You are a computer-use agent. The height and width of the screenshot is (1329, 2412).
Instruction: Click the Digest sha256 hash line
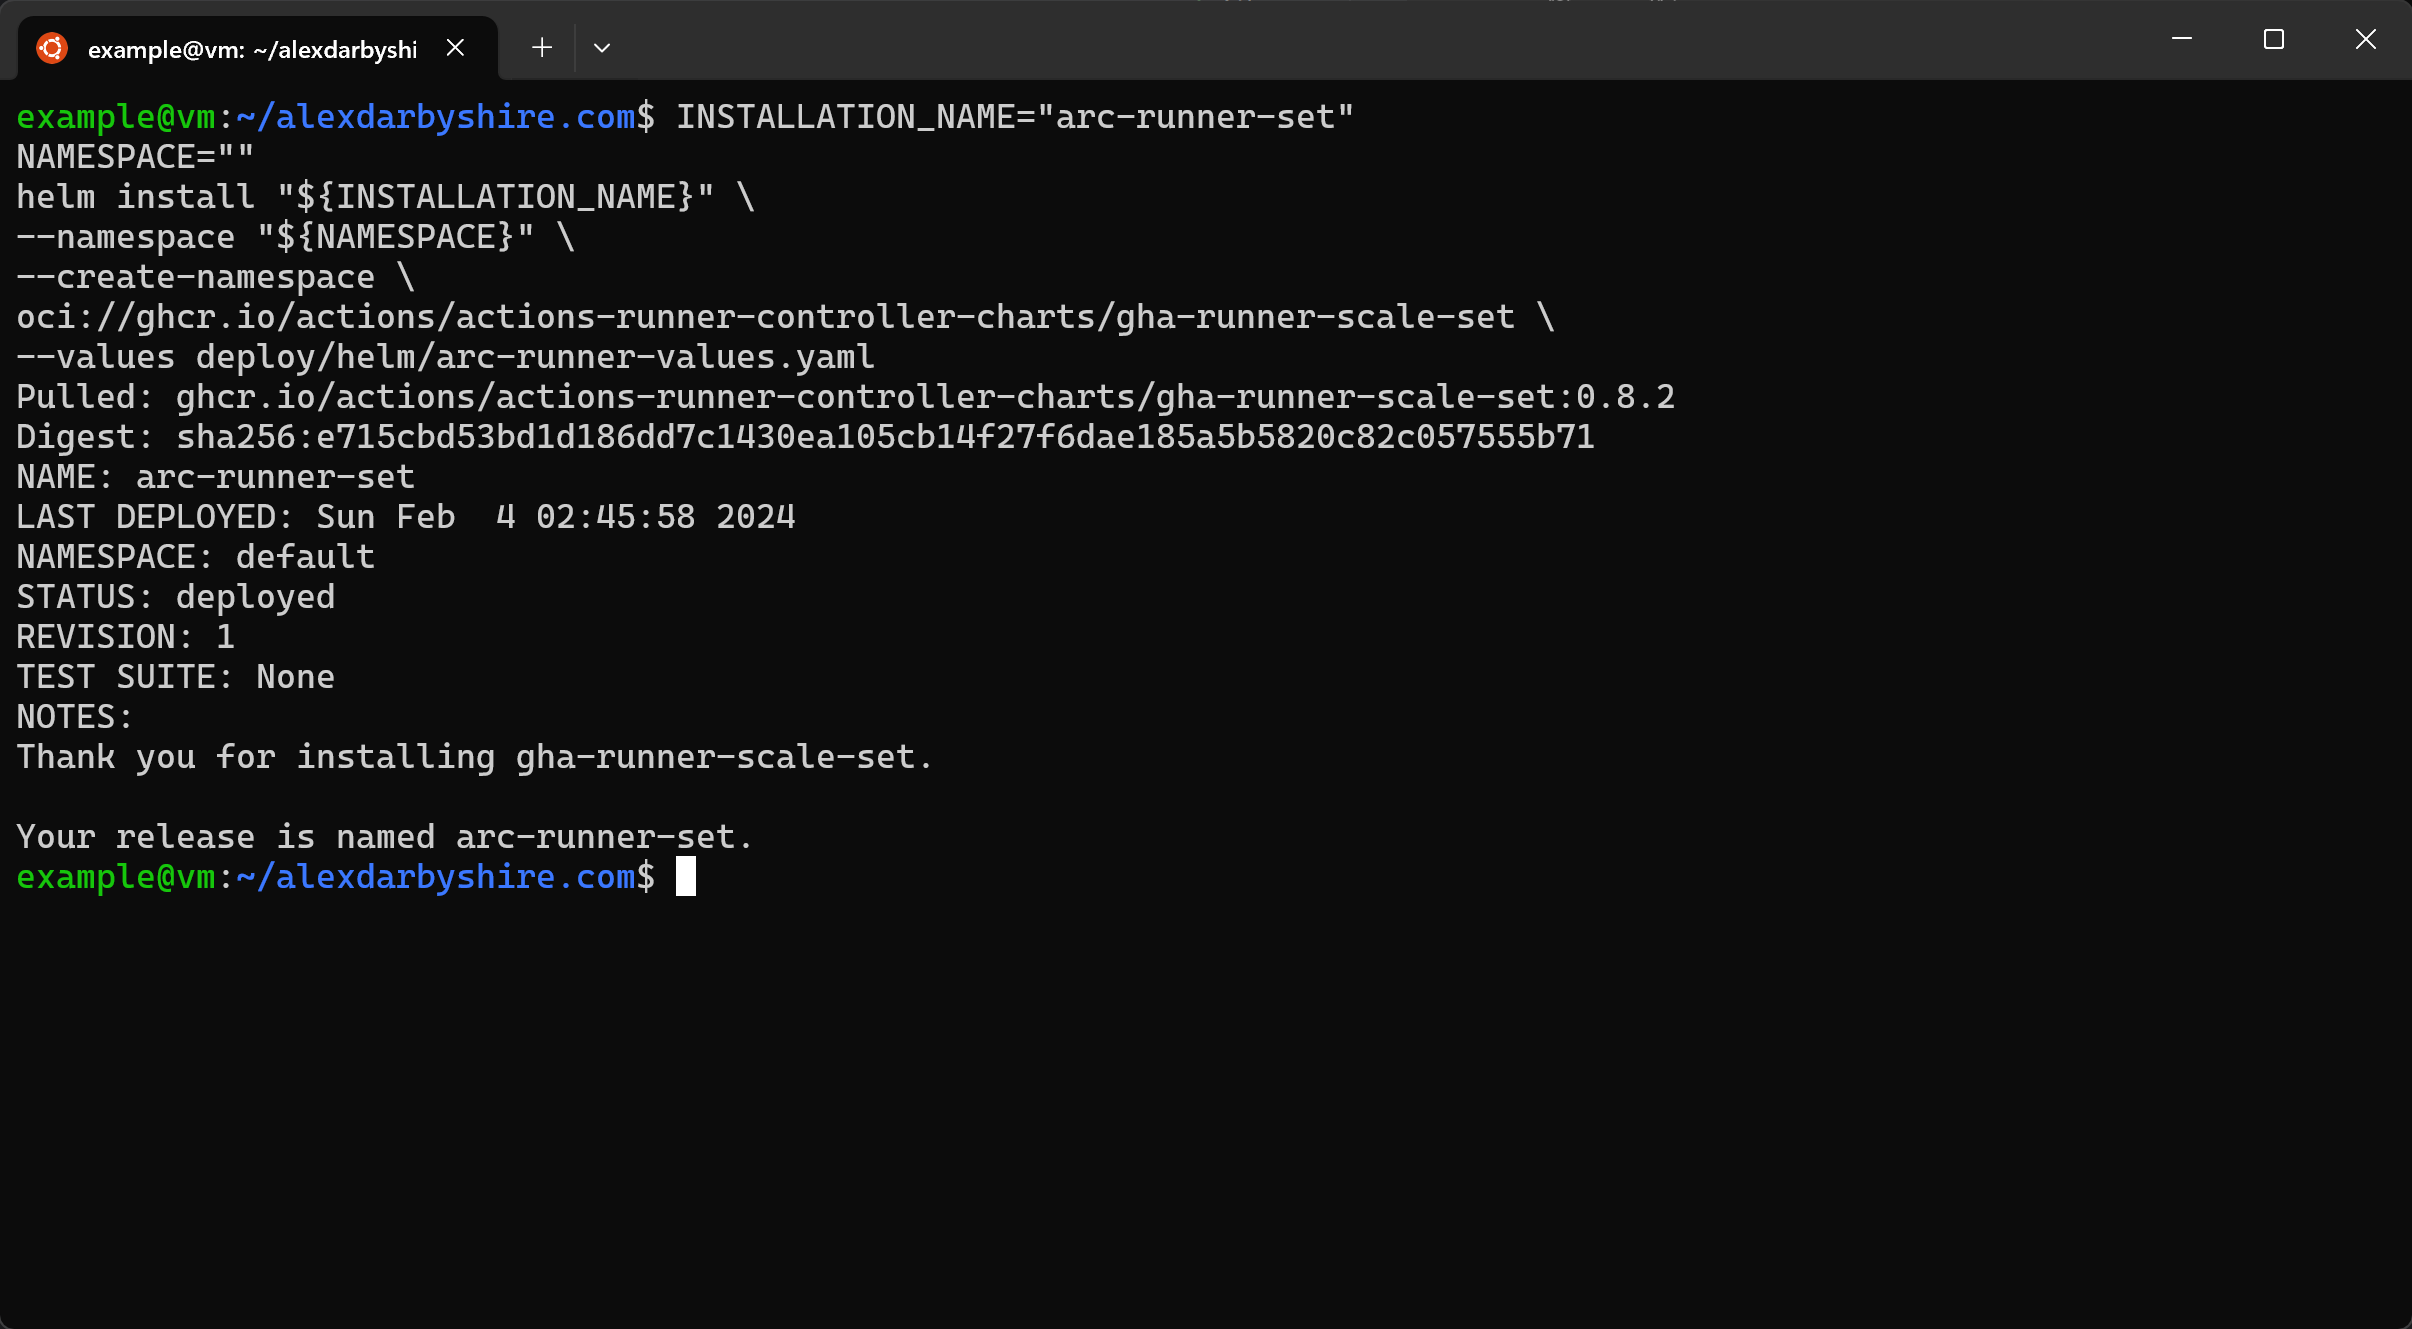[x=806, y=437]
